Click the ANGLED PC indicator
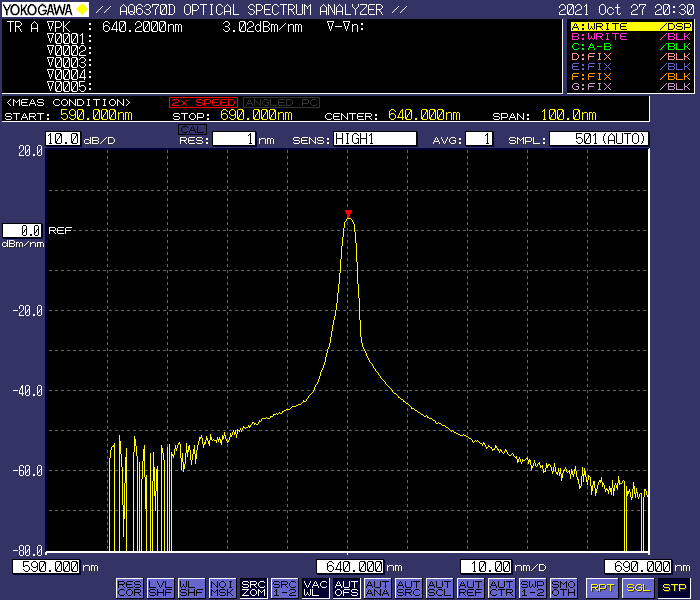The height and width of the screenshot is (600, 700). [x=281, y=103]
